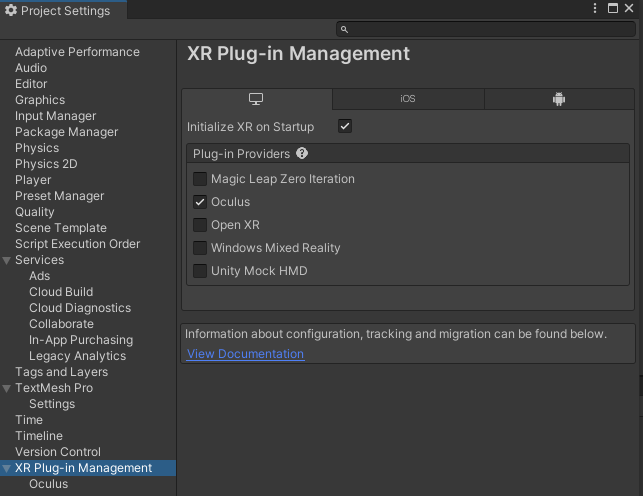643x496 pixels.
Task: Select XR Plug-in Management category label
Action: tap(83, 467)
